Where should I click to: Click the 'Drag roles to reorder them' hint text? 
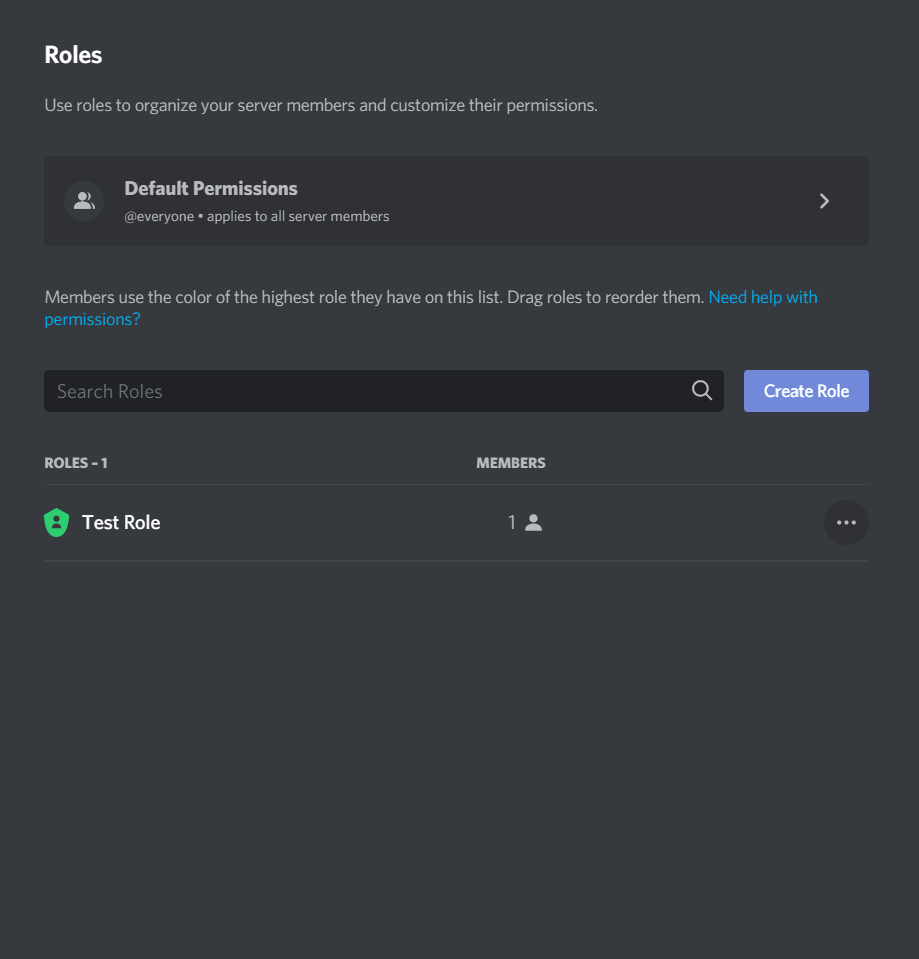click(605, 297)
